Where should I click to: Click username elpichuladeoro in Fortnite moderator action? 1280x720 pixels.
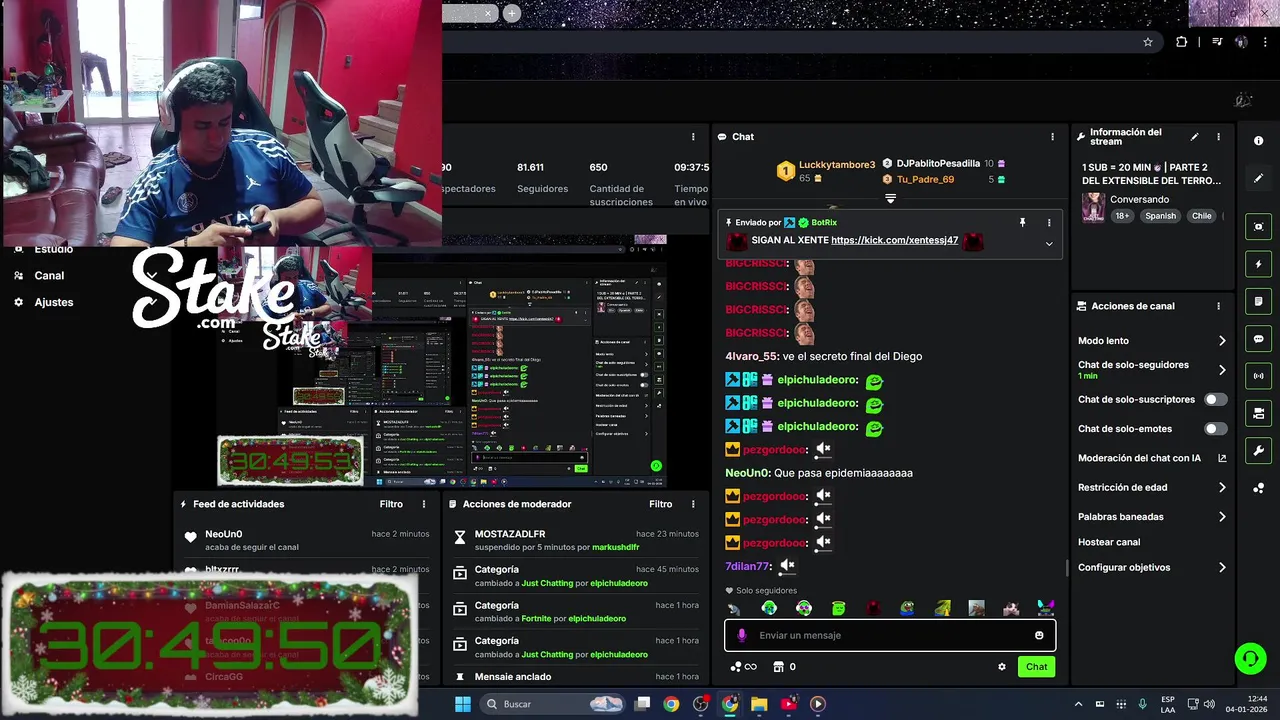click(x=597, y=619)
